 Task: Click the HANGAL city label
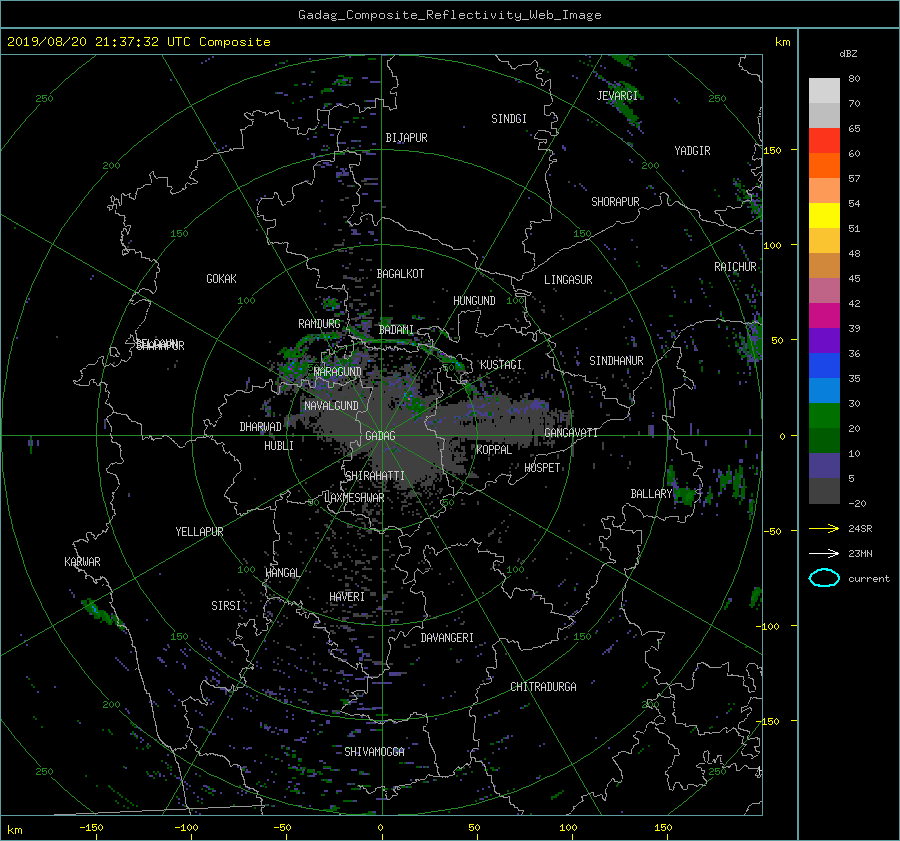coord(282,573)
